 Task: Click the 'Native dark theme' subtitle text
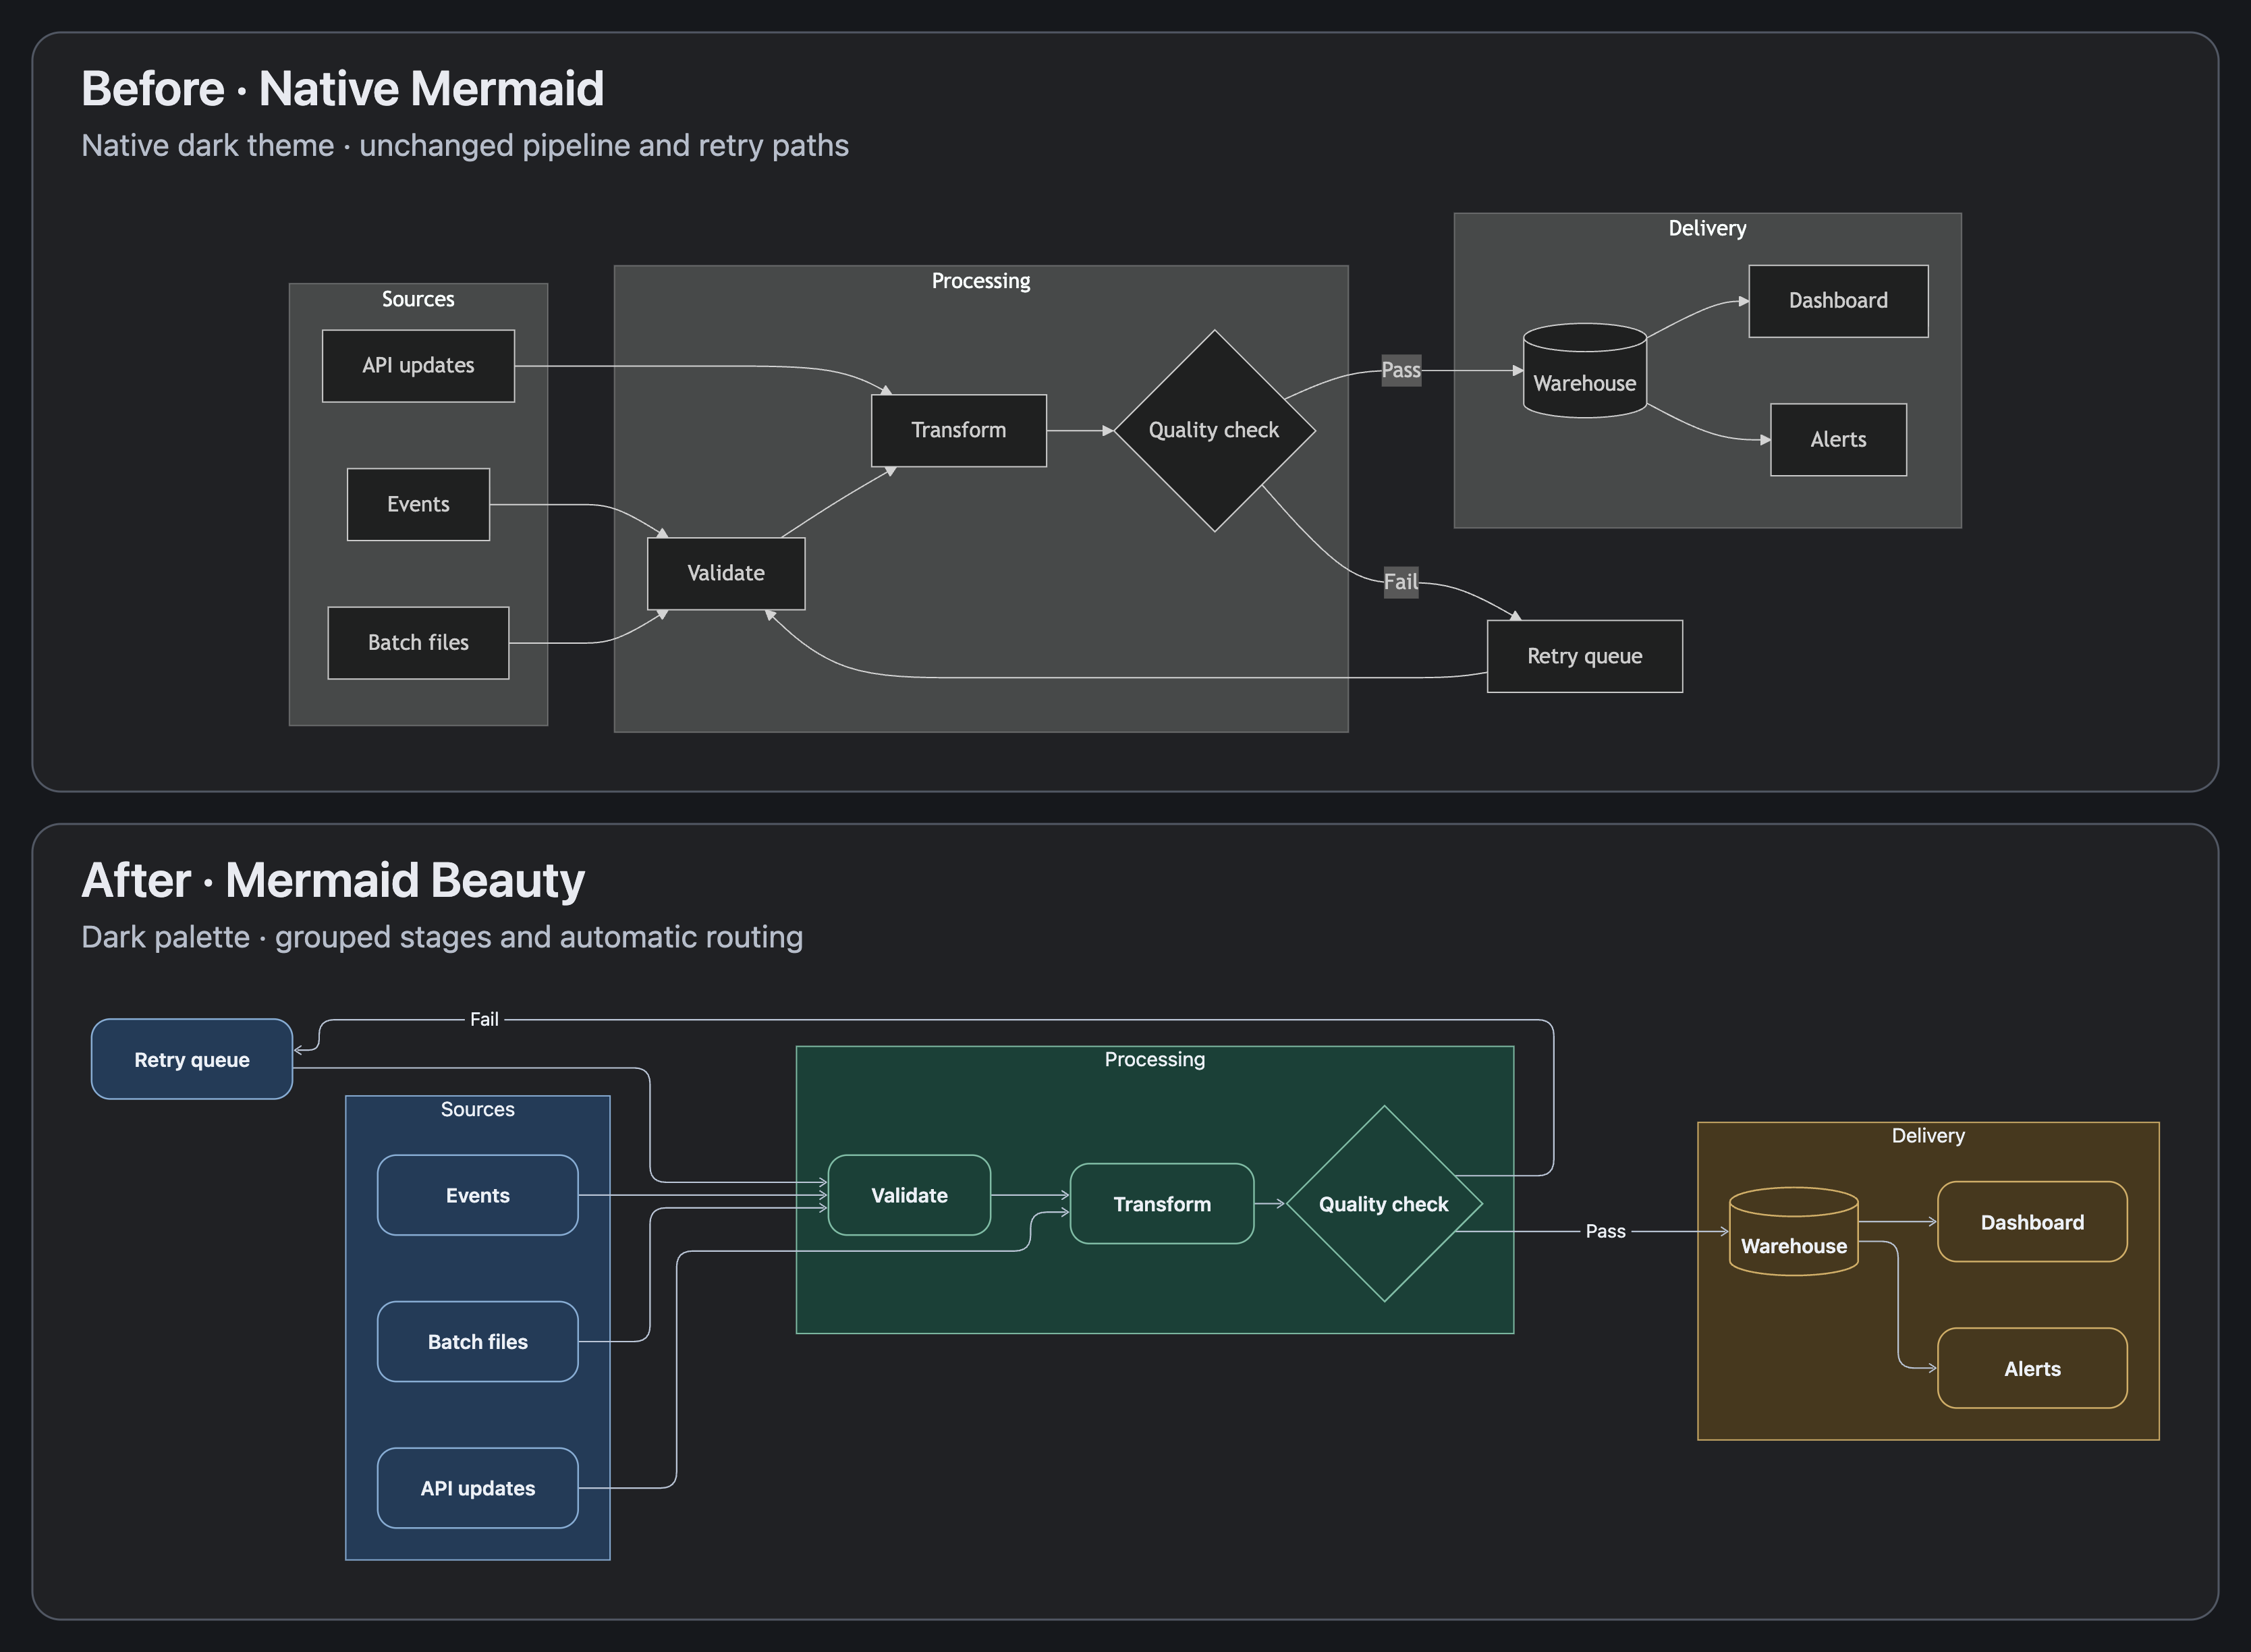465,146
